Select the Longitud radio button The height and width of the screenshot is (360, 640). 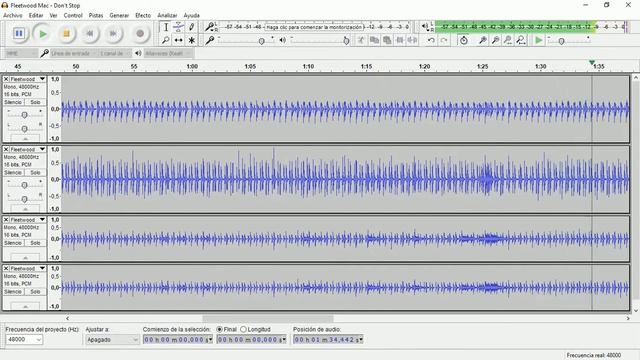[x=243, y=329]
